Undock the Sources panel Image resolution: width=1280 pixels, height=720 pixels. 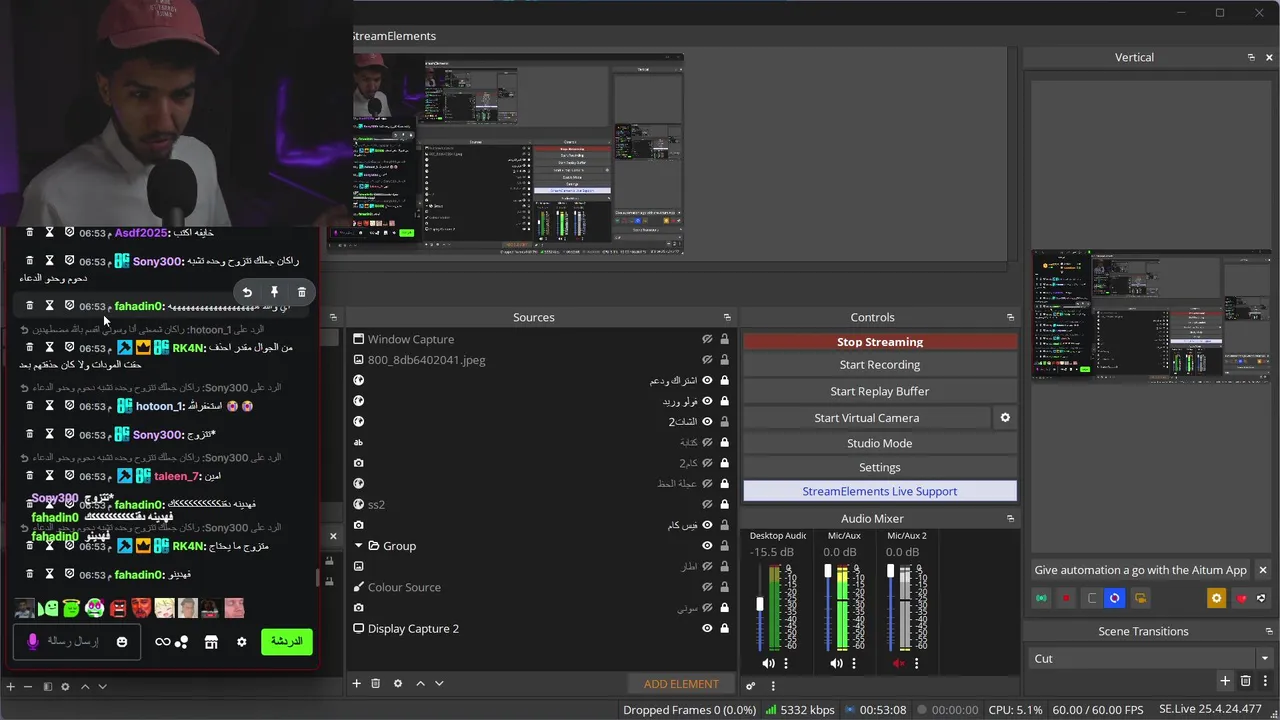(x=727, y=317)
